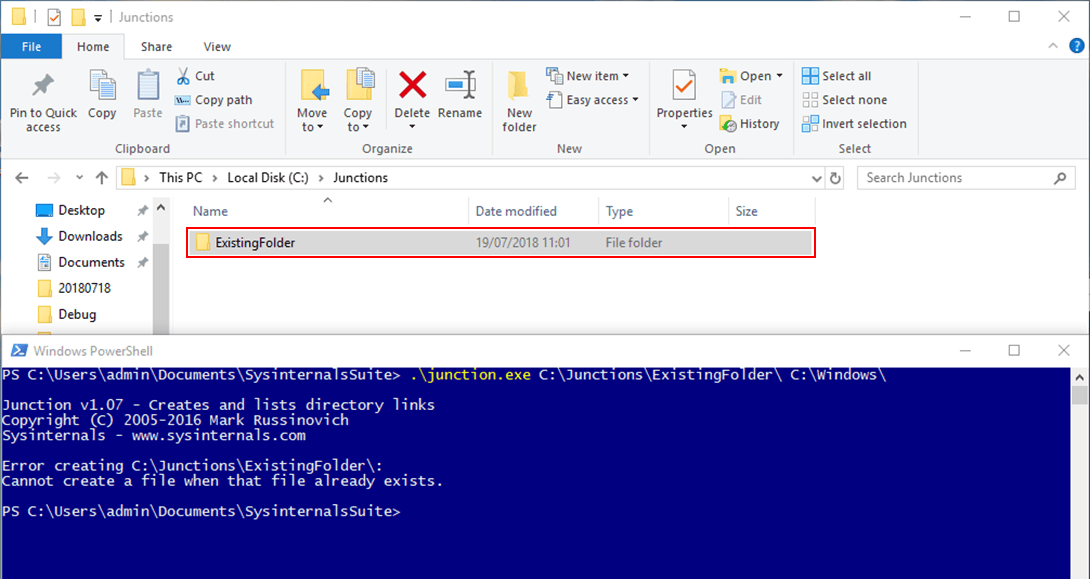The width and height of the screenshot is (1090, 579).
Task: Expand the Move to dropdown
Action: tap(312, 127)
